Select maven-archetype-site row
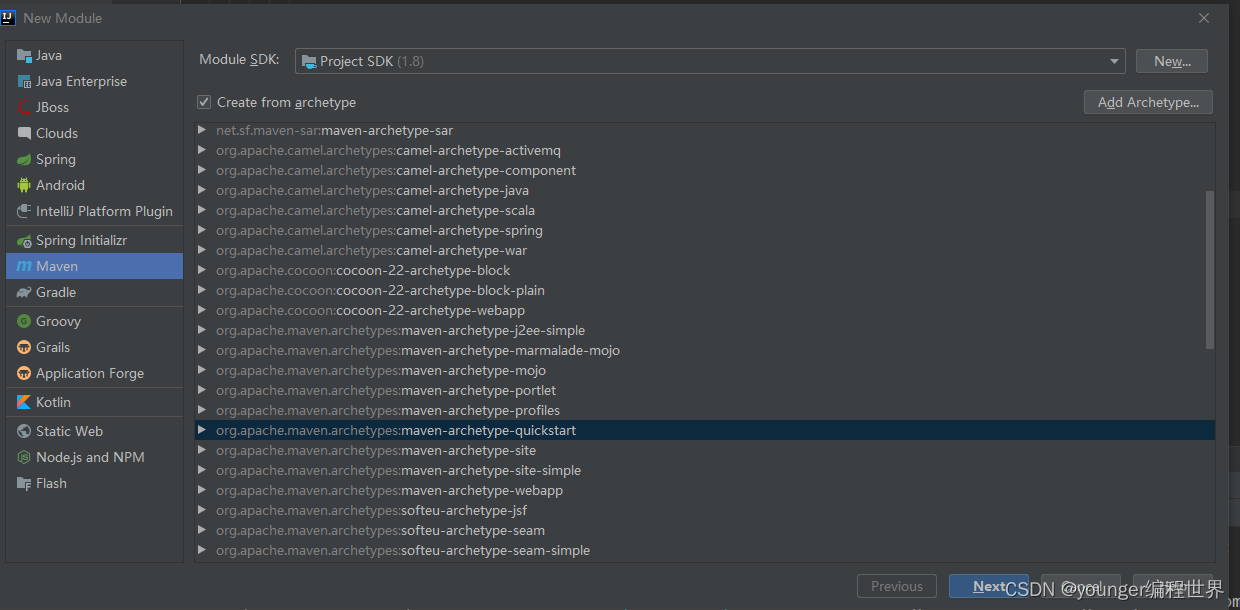Viewport: 1240px width, 610px height. (705, 450)
